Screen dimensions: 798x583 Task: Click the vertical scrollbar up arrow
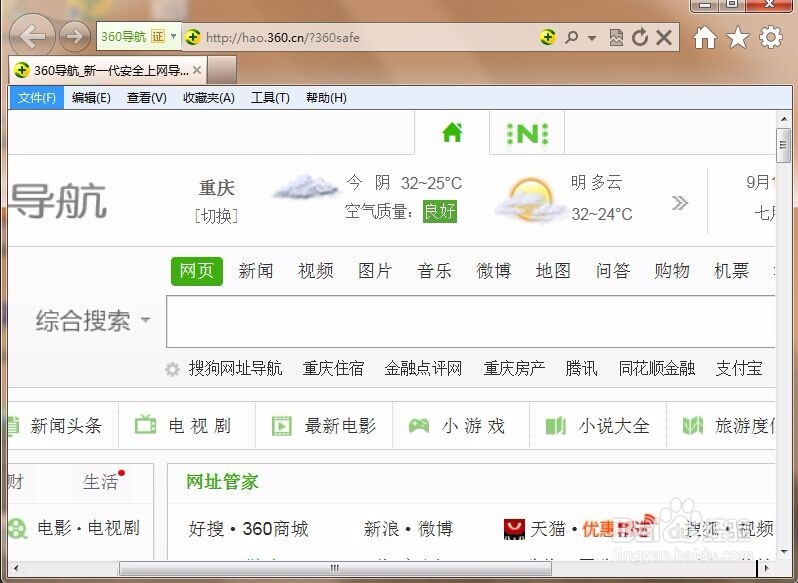pos(784,119)
